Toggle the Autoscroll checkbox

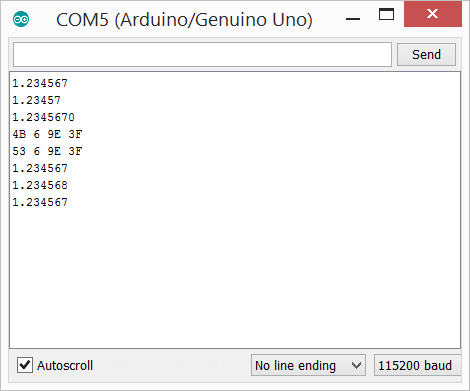pos(25,365)
